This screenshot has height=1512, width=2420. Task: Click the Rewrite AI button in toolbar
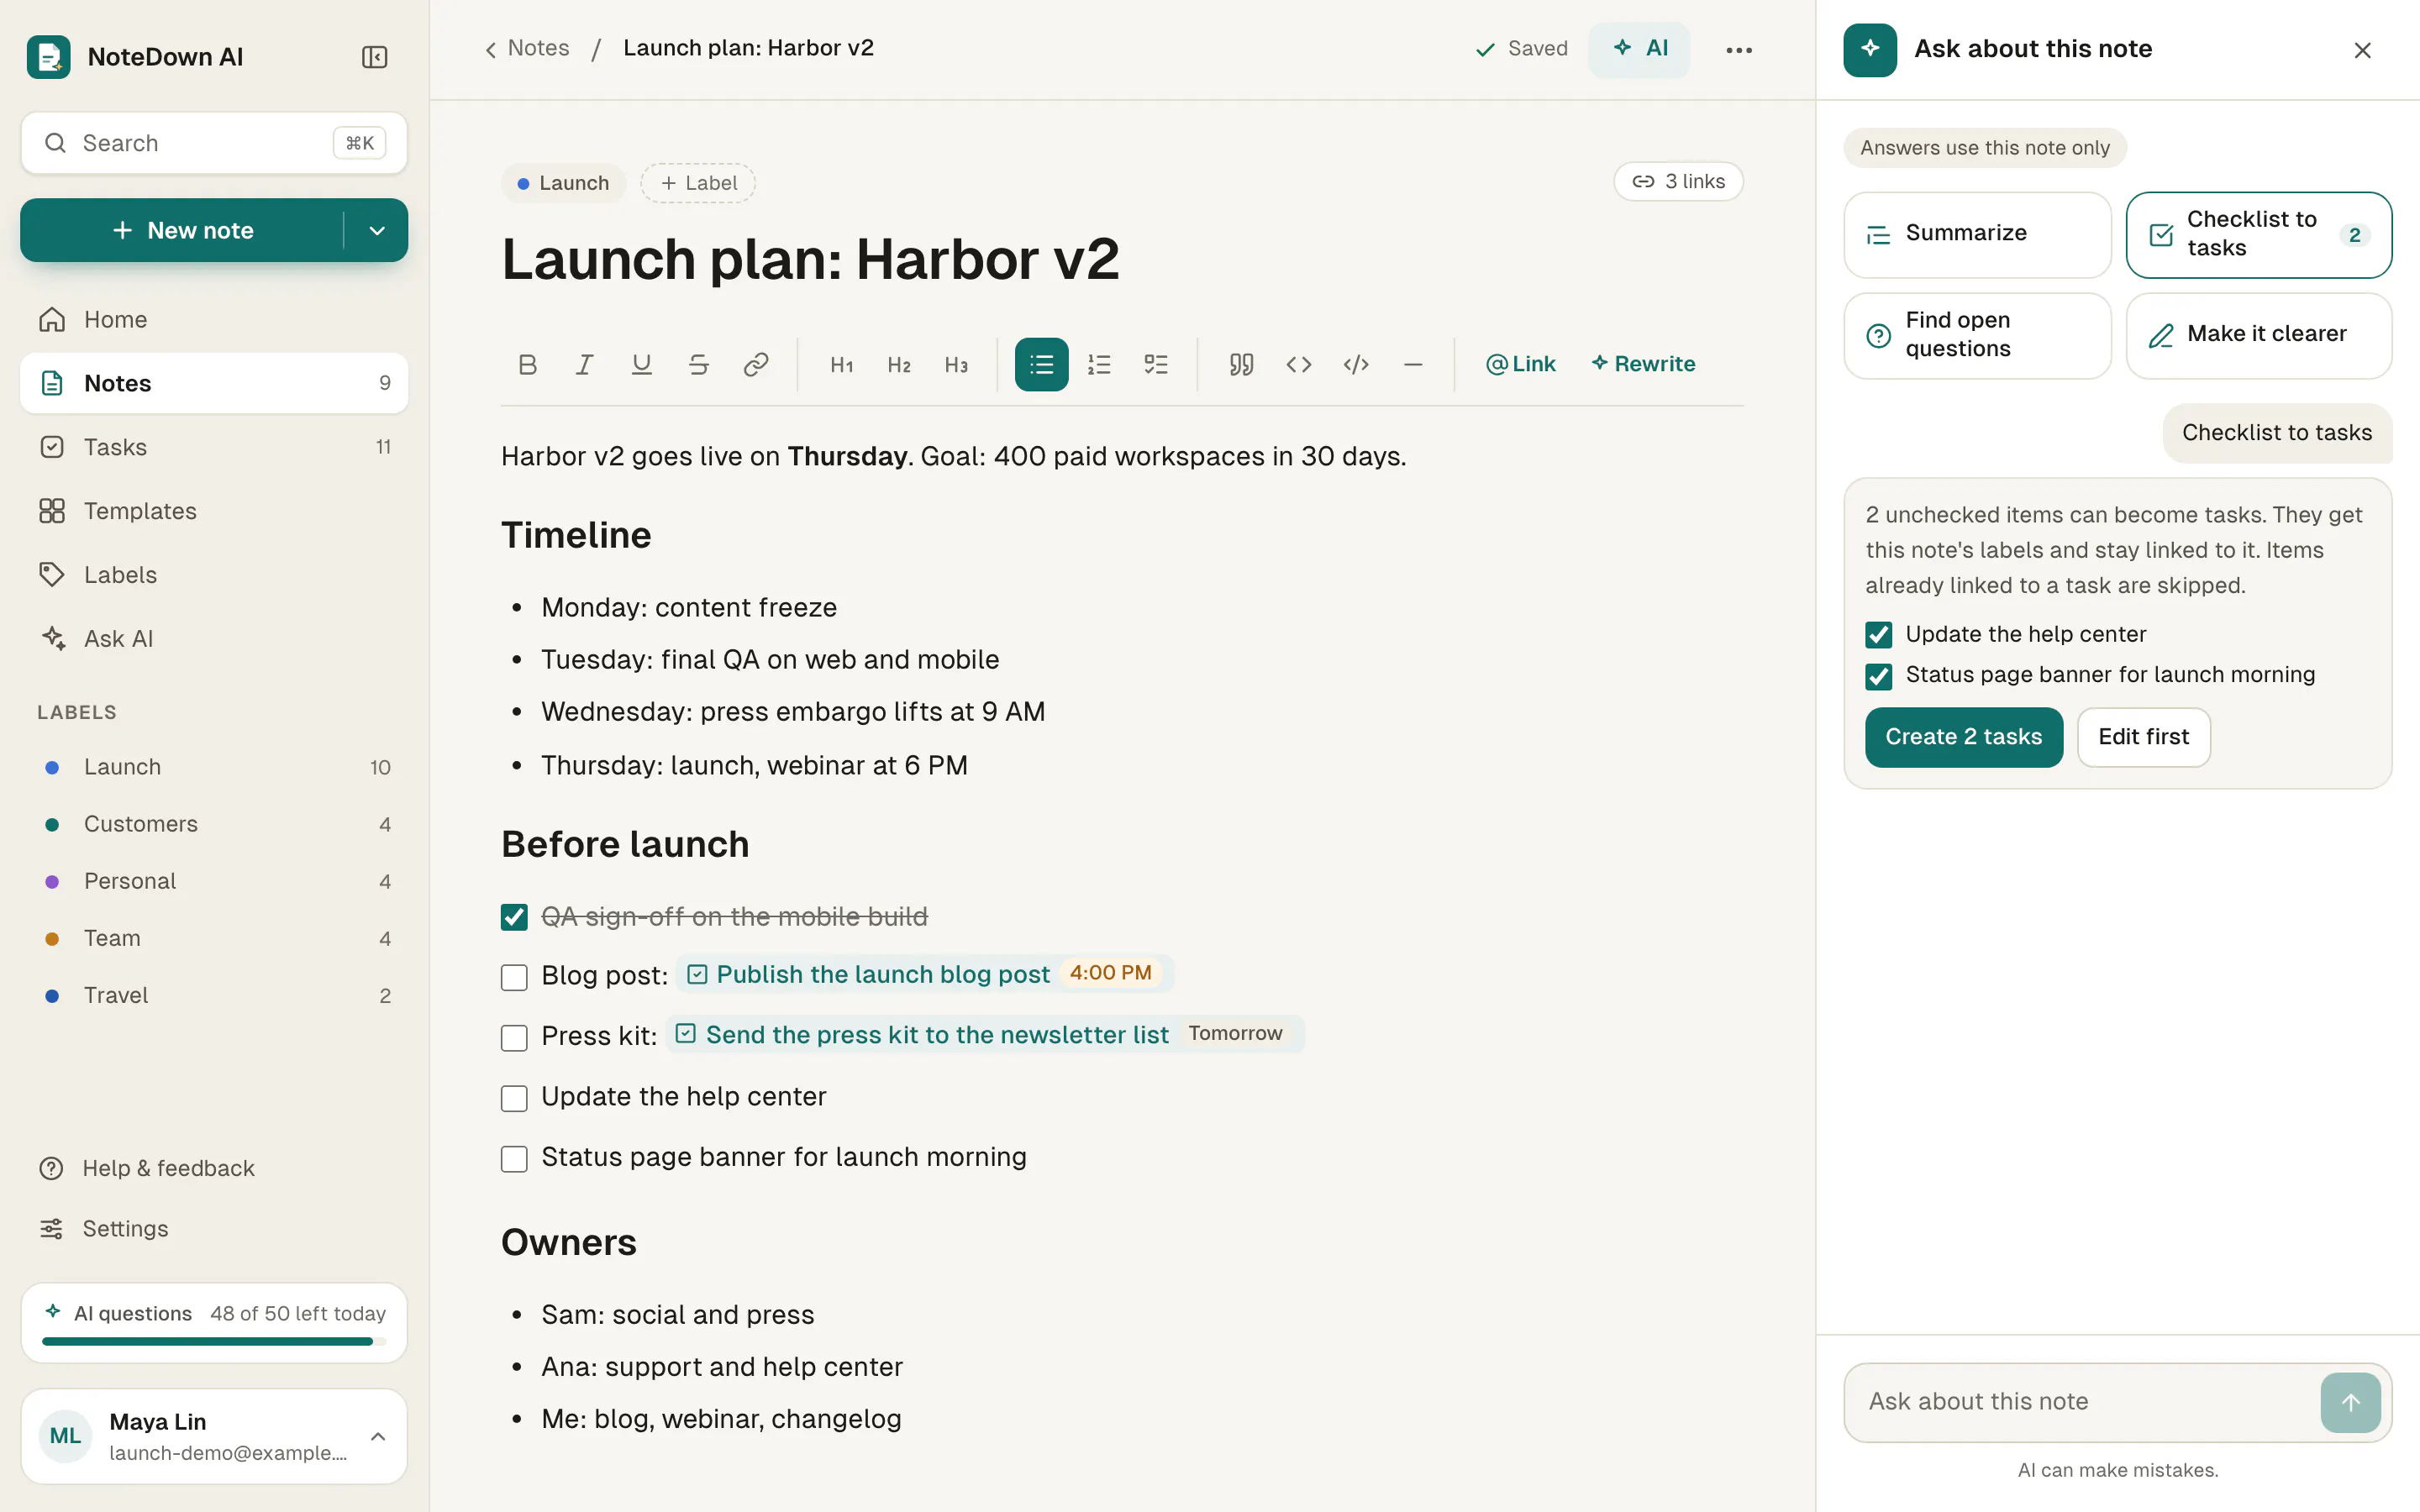(1643, 364)
